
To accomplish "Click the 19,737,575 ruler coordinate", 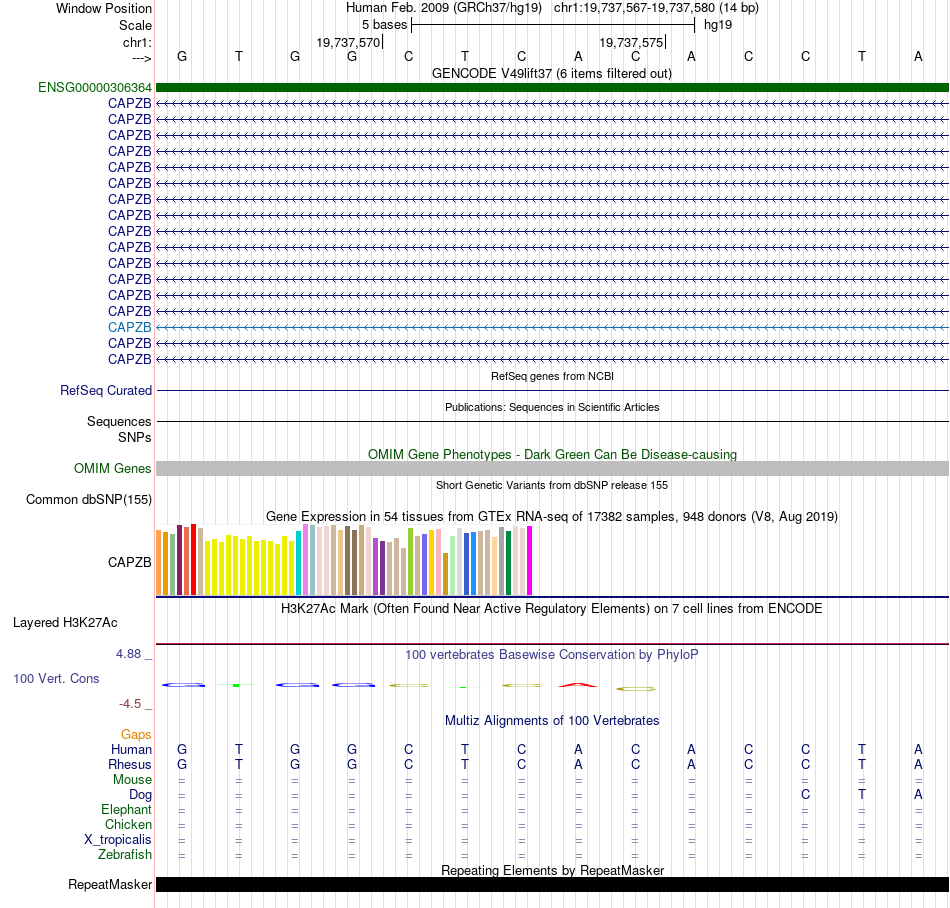I will coord(631,42).
